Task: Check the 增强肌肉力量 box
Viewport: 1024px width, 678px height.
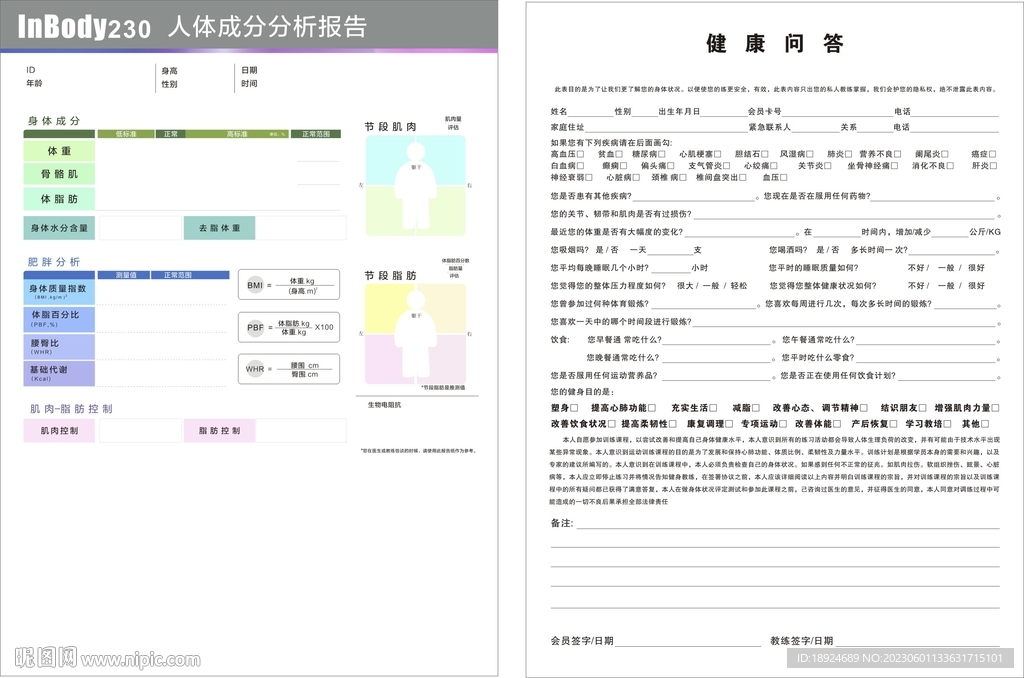Action: [995, 408]
